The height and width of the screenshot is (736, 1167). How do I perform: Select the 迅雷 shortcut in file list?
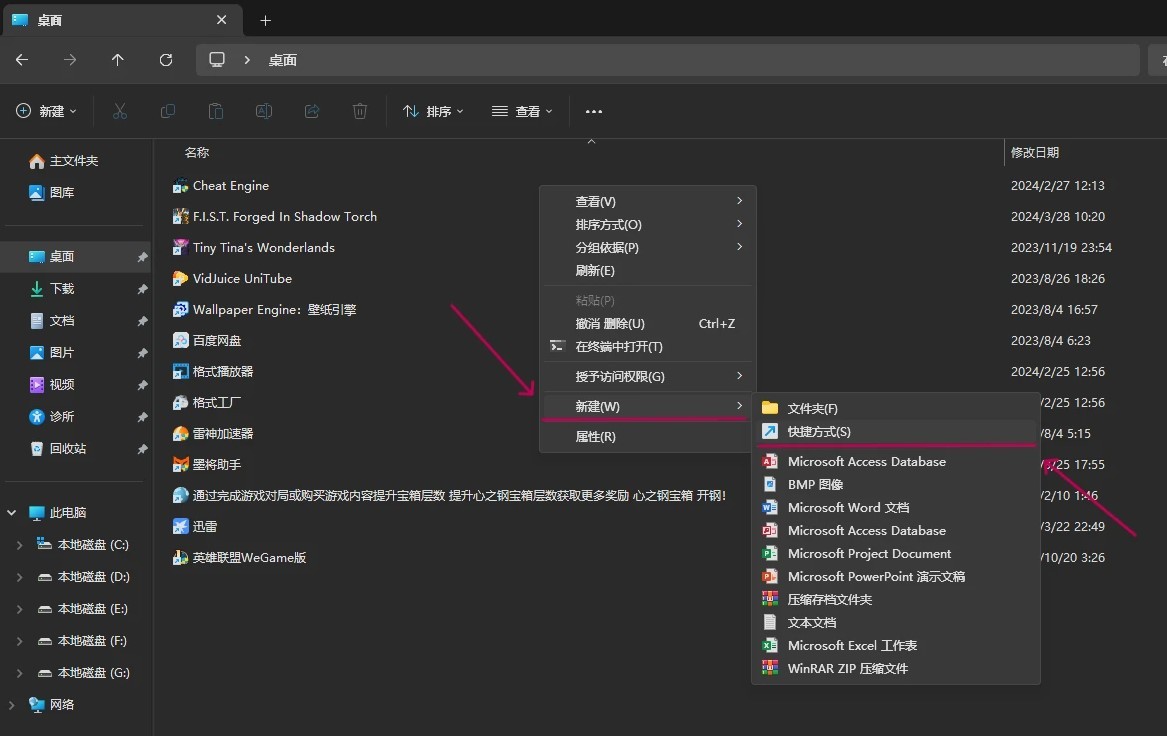pos(204,527)
